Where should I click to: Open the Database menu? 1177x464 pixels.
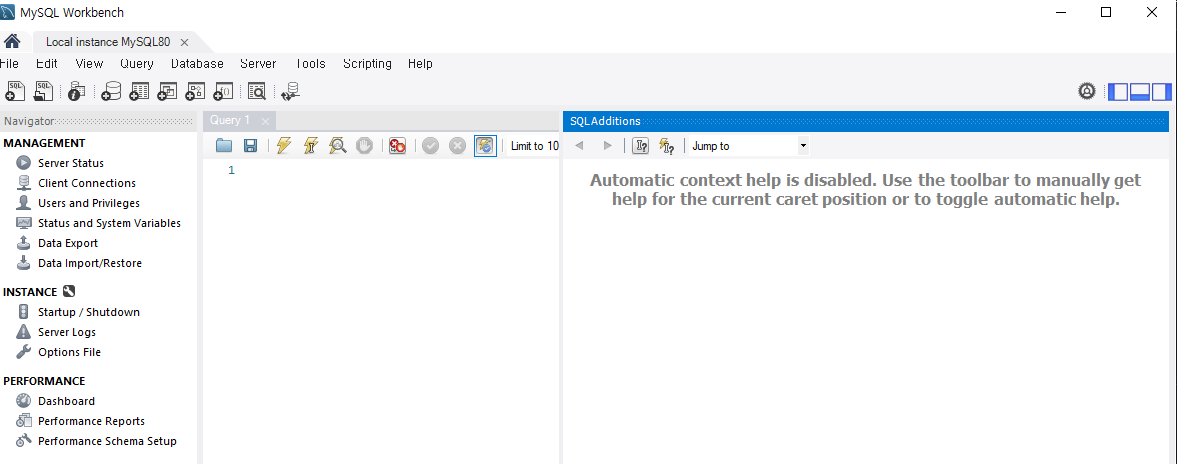coord(197,64)
